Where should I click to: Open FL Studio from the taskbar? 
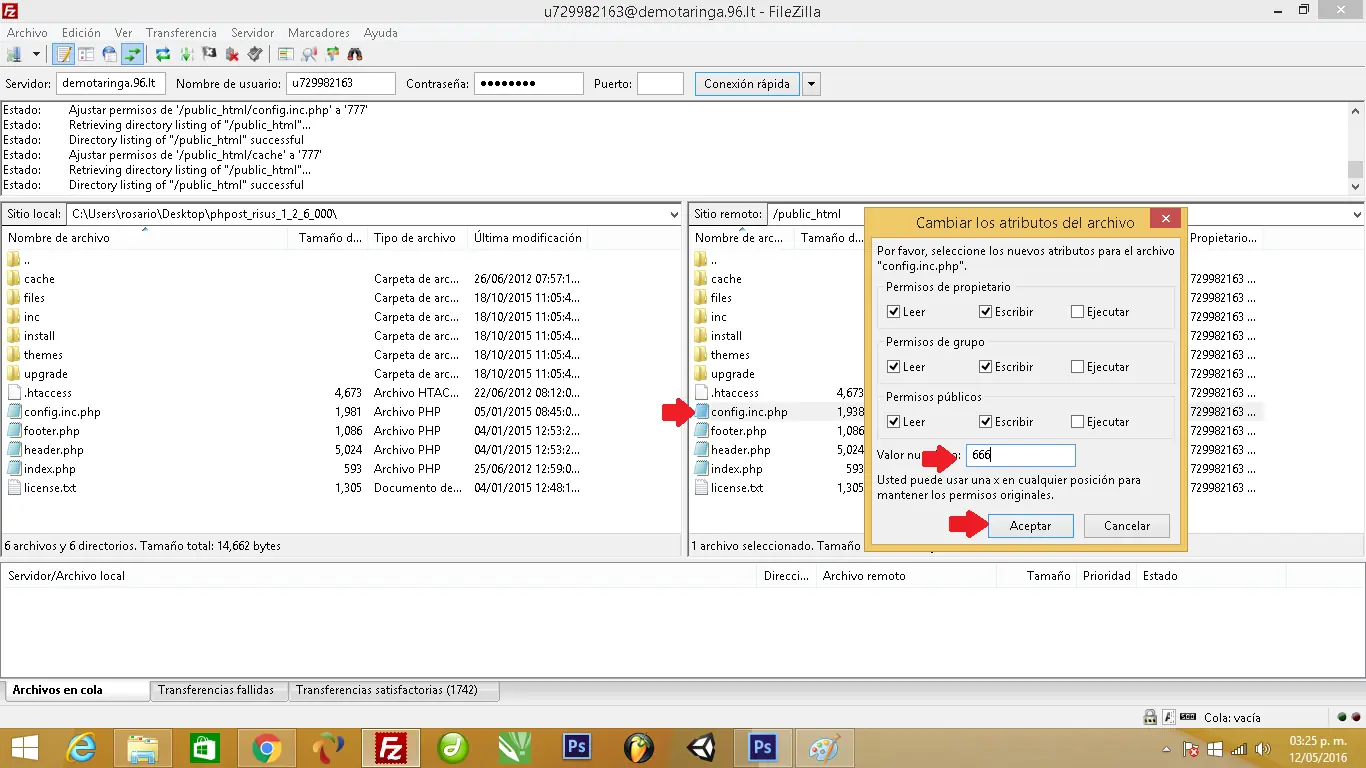pyautogui.click(x=639, y=748)
